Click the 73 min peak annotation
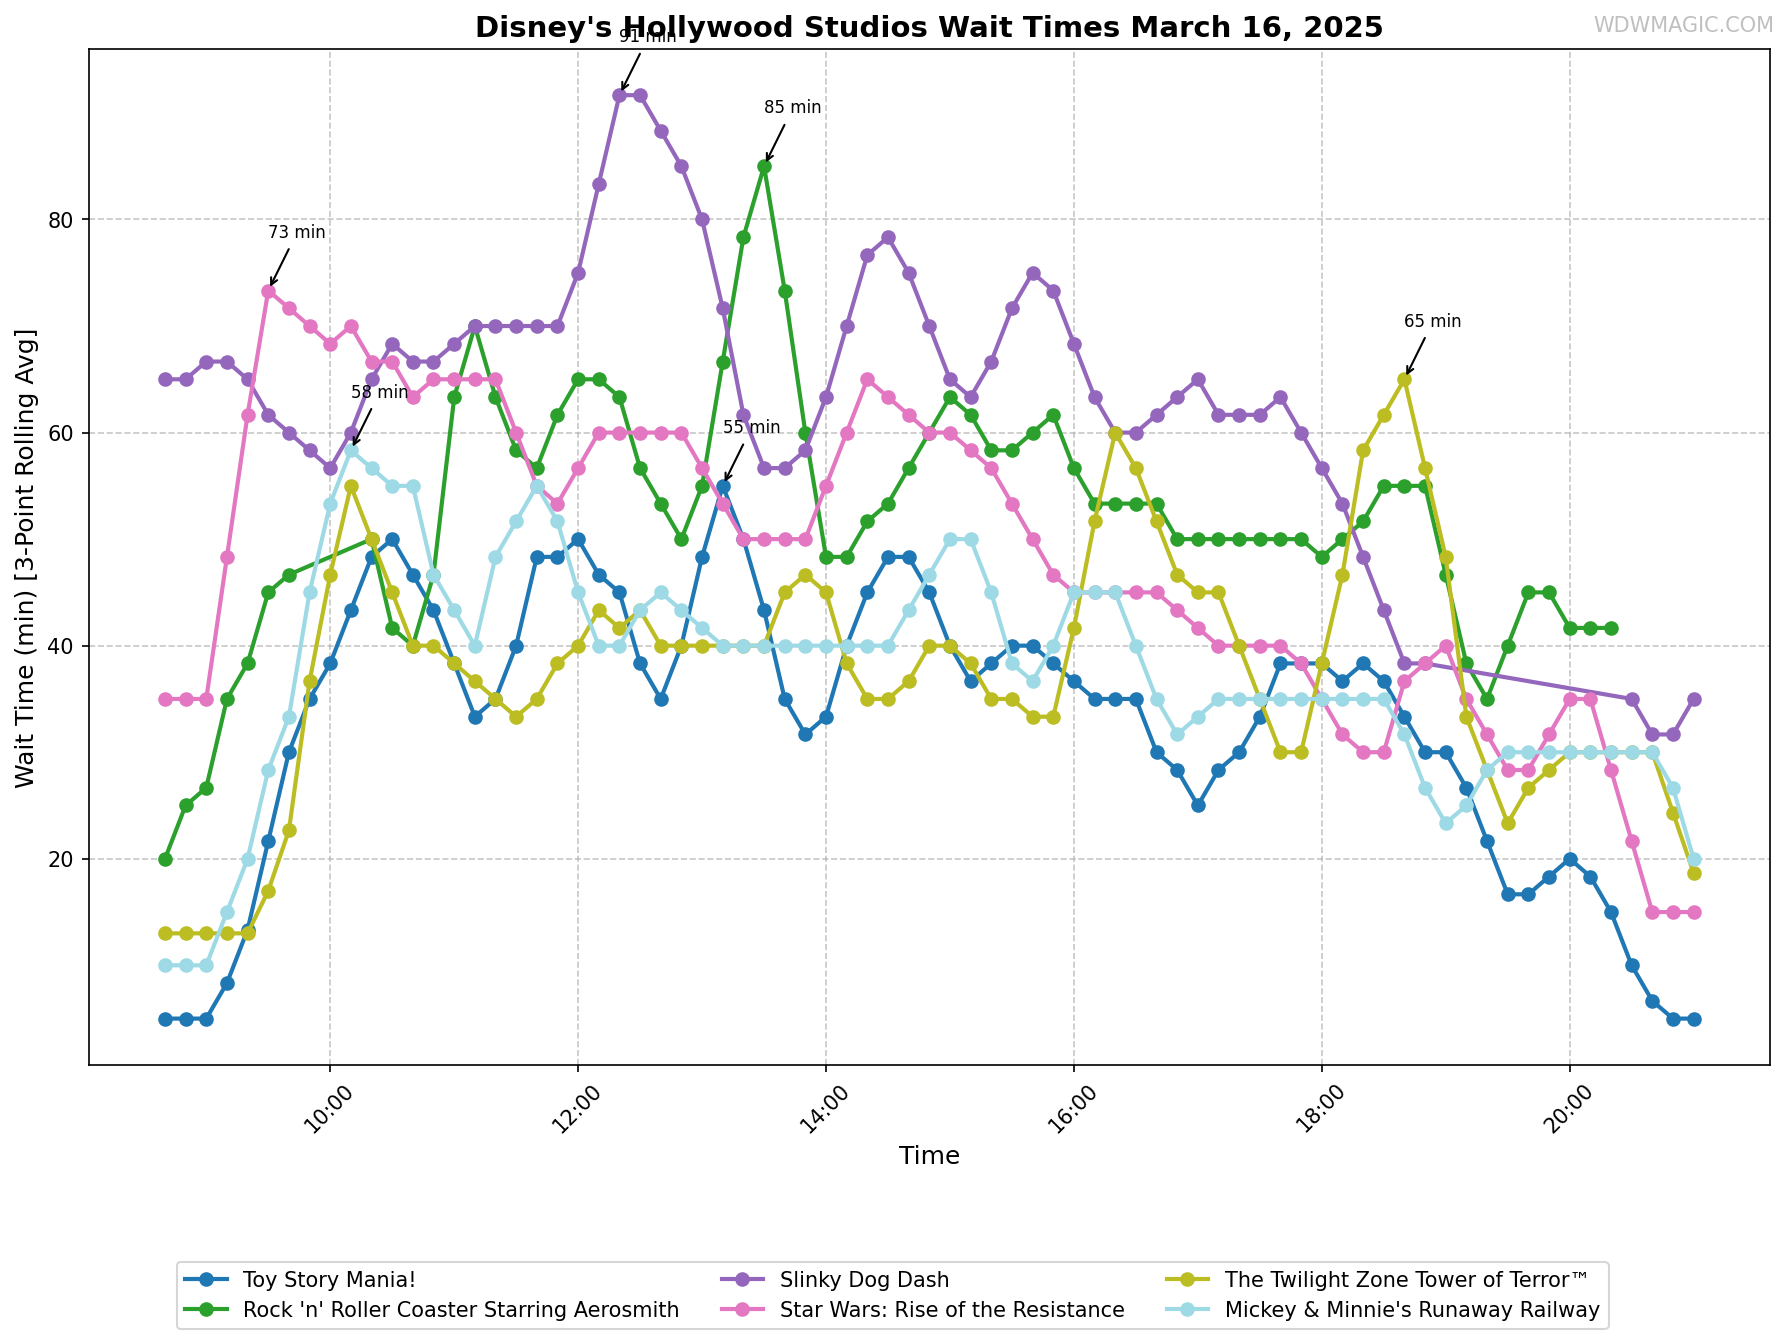Viewport: 1789px width, 1344px height. point(297,233)
